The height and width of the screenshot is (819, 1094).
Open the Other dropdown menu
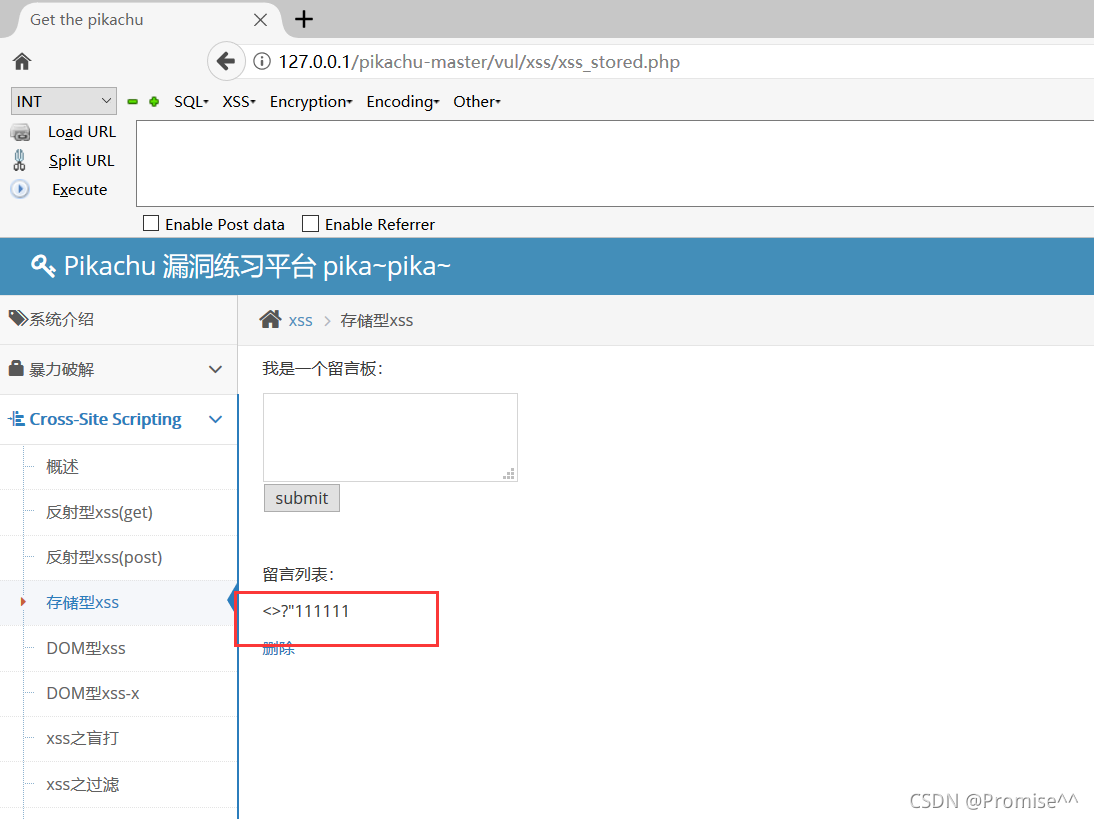click(477, 102)
